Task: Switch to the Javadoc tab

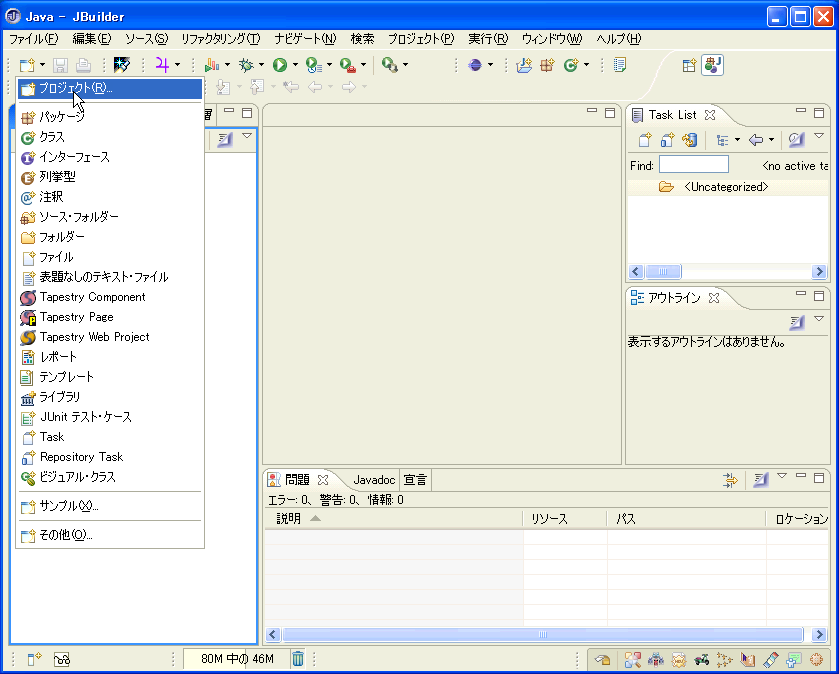Action: (374, 480)
